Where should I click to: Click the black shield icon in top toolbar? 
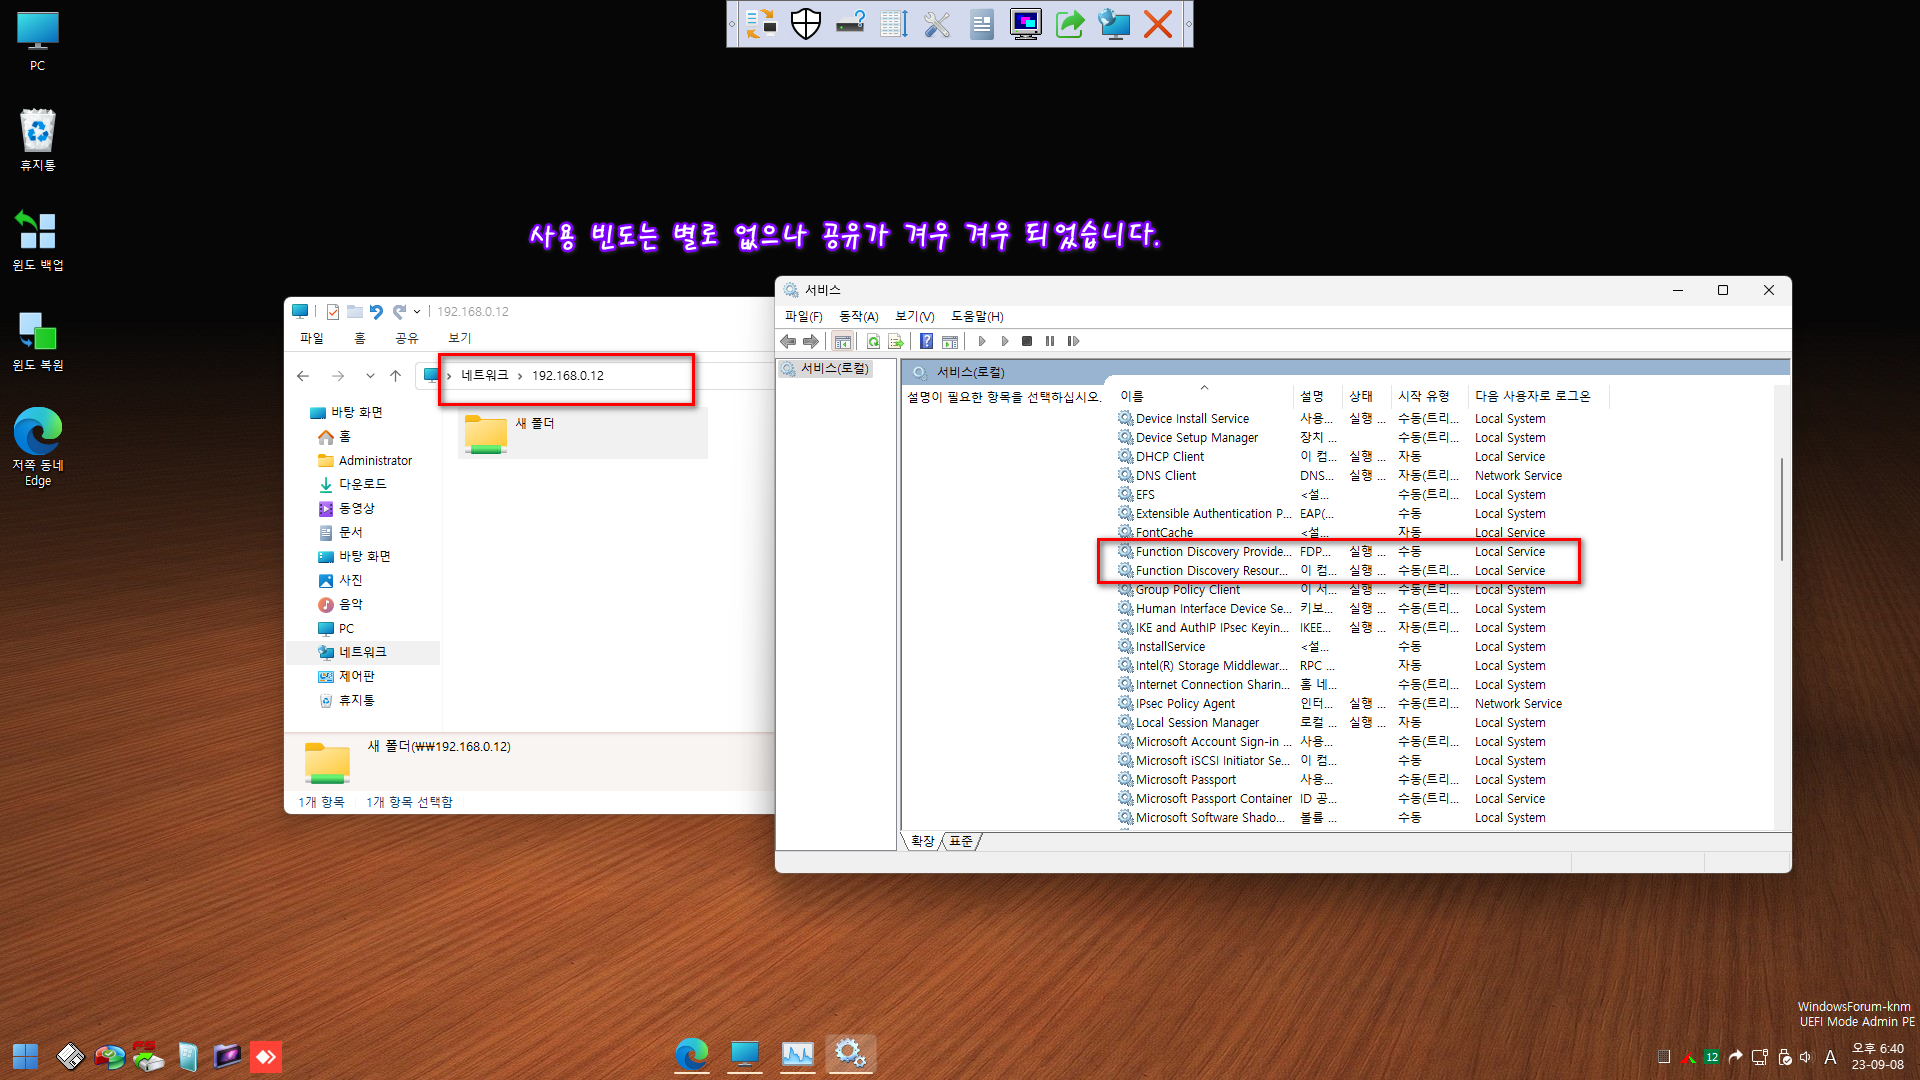coord(806,23)
